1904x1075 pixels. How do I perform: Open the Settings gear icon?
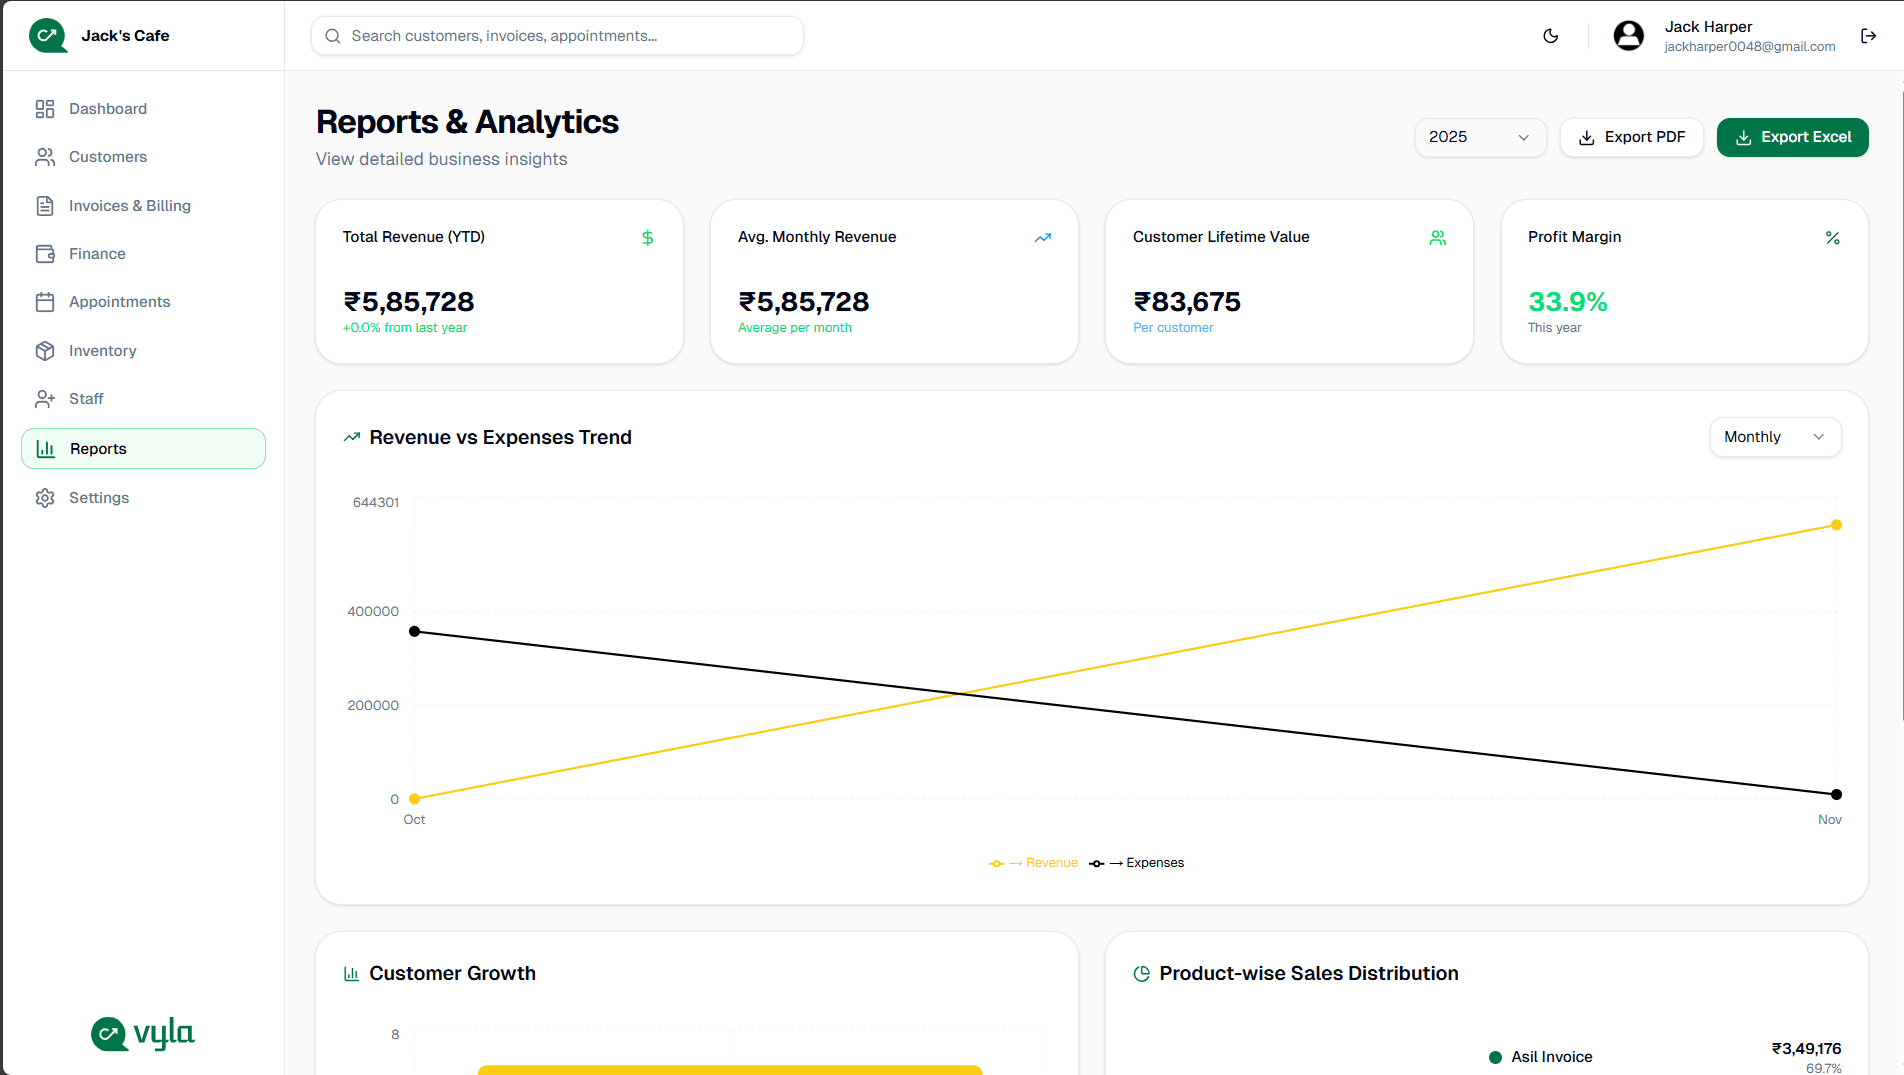(45, 497)
